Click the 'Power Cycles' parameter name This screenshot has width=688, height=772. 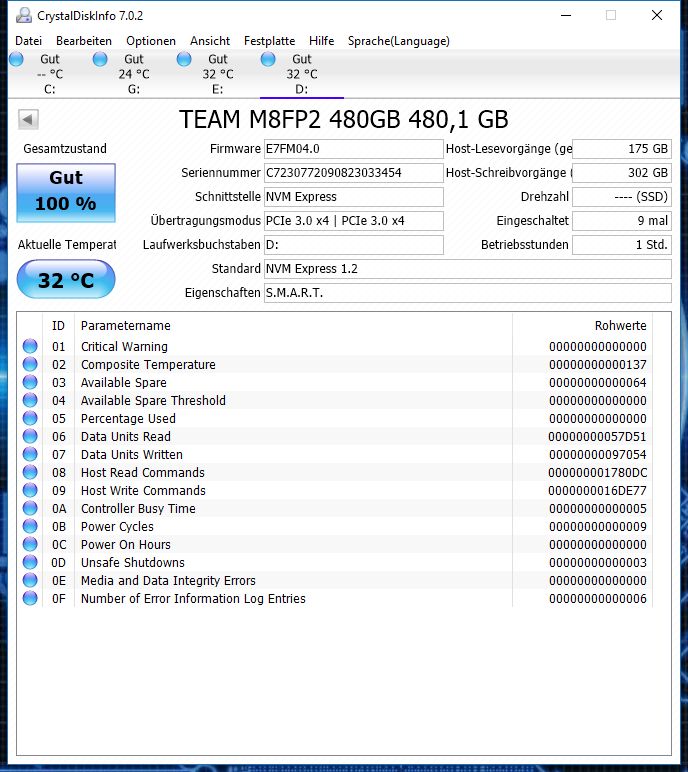click(117, 526)
